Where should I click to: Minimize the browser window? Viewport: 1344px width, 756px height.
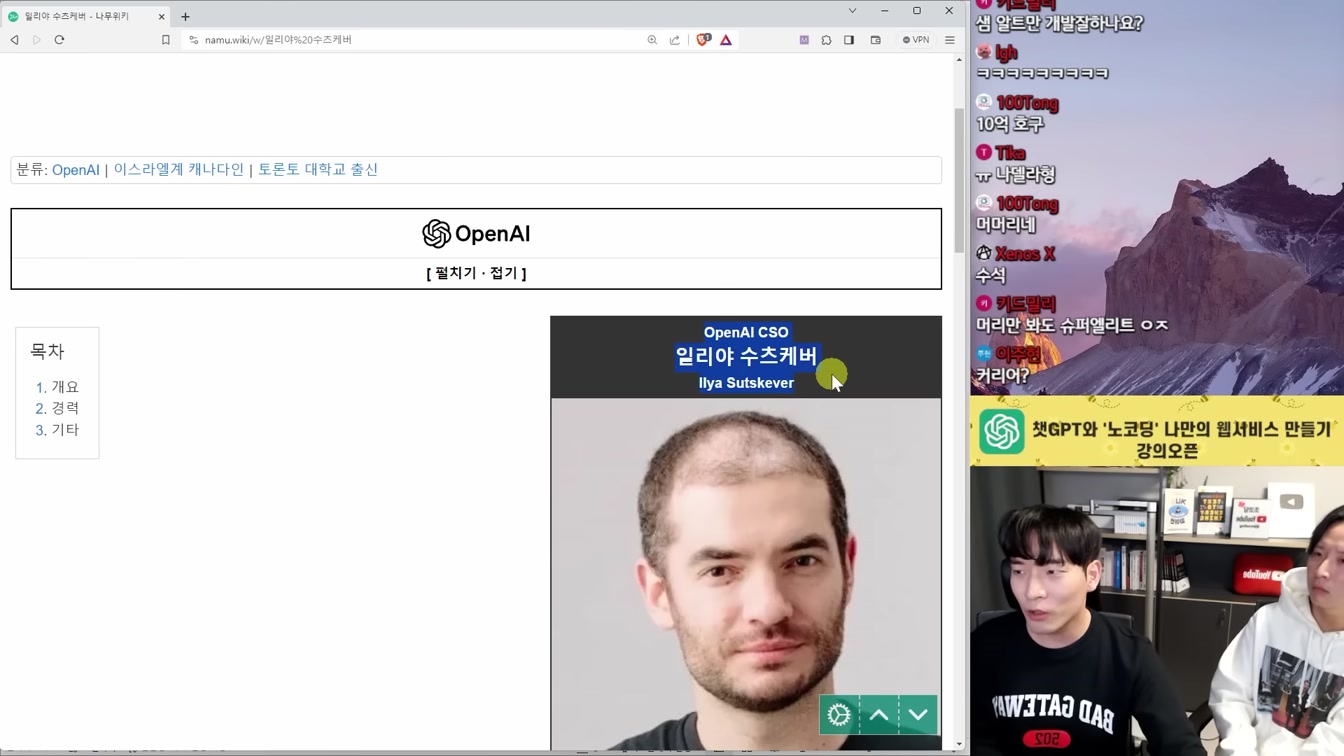(x=884, y=11)
